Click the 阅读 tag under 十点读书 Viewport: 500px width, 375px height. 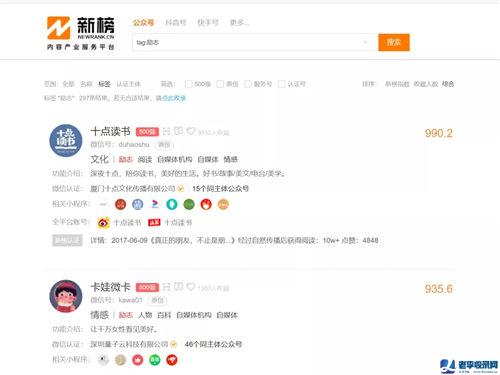tap(145, 160)
